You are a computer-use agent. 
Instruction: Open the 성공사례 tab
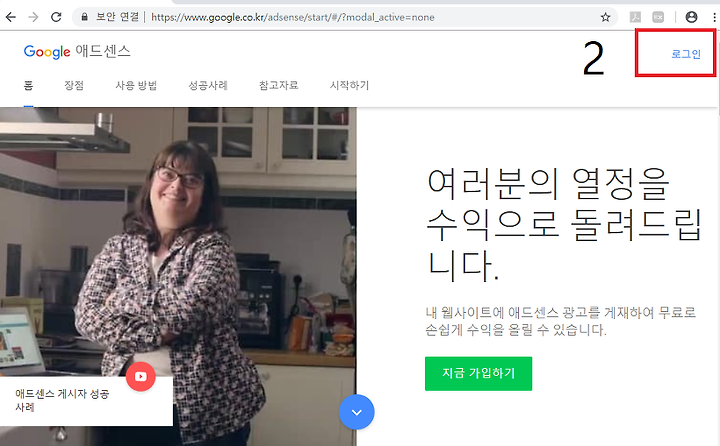[208, 85]
